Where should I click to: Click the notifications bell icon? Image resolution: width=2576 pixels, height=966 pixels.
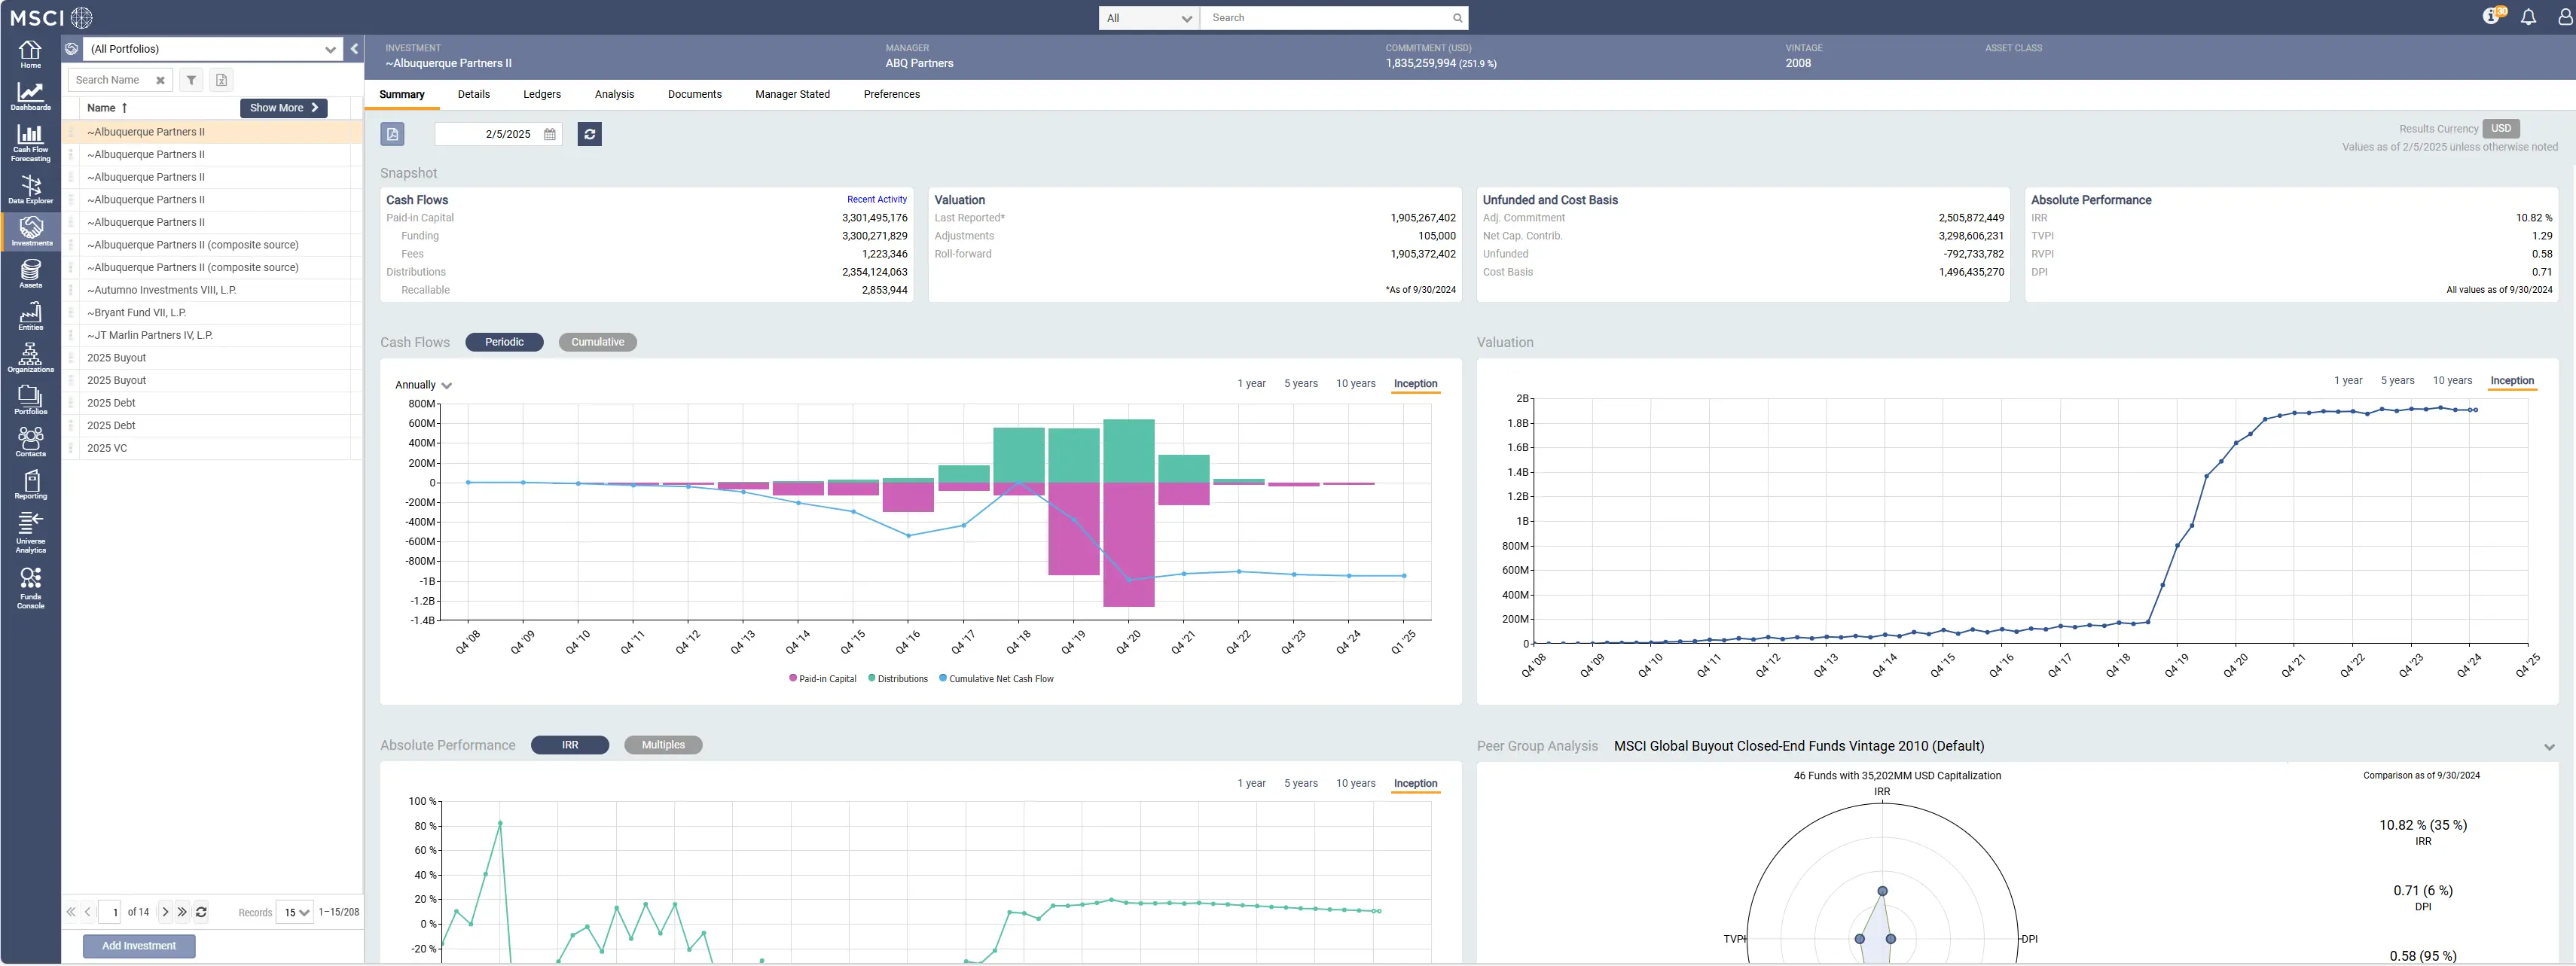tap(2528, 17)
